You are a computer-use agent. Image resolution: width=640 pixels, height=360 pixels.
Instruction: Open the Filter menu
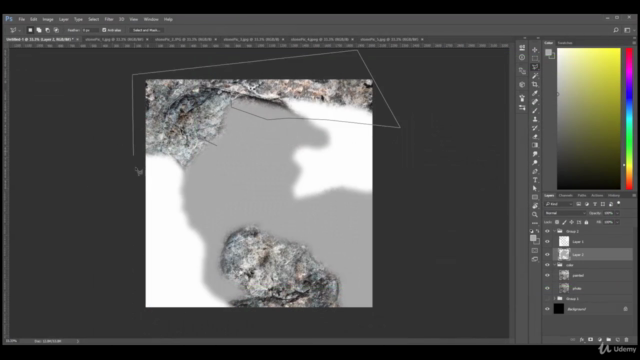pos(109,19)
